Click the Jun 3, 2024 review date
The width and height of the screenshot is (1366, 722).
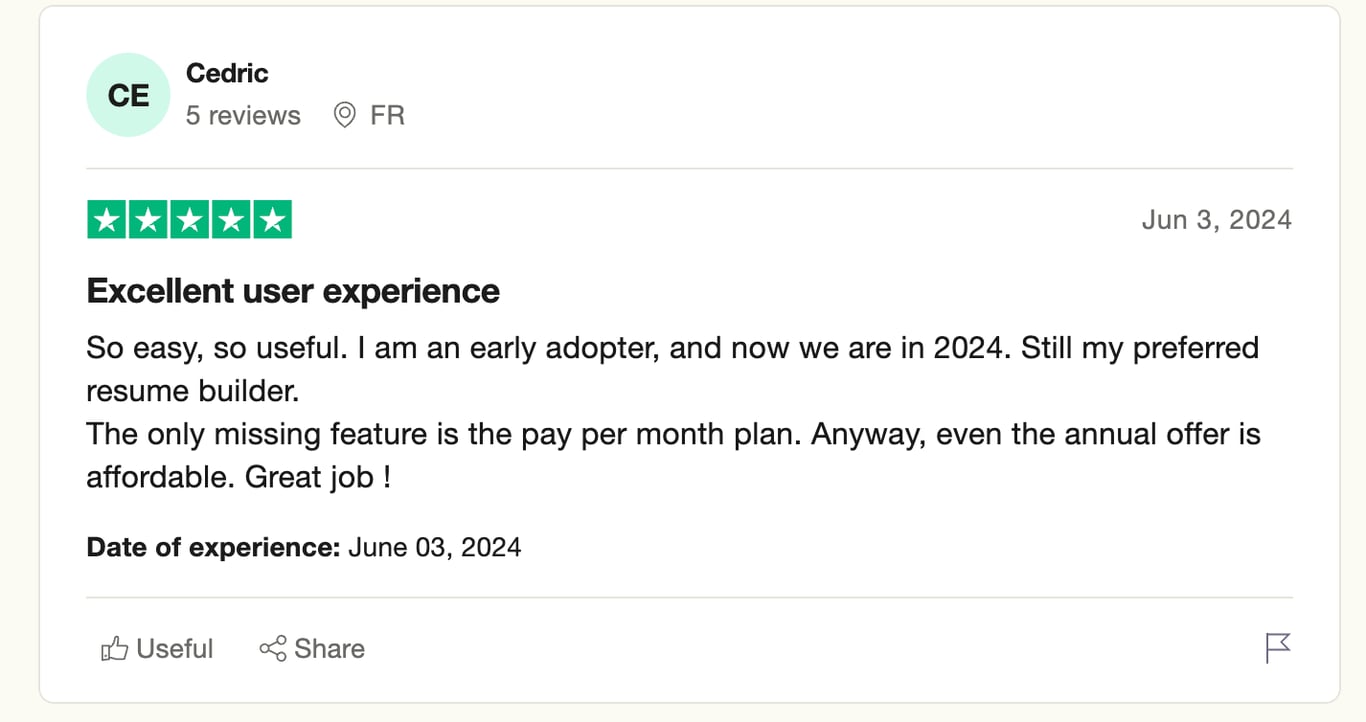click(1216, 220)
